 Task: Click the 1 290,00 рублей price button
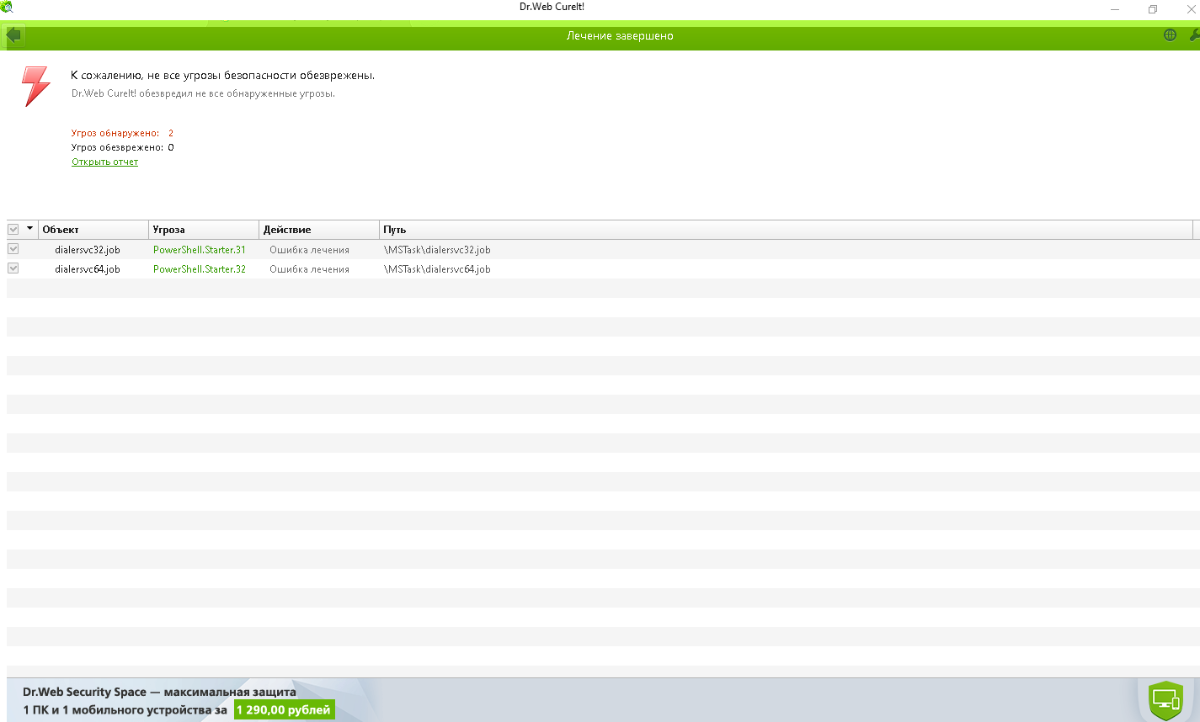click(x=284, y=710)
